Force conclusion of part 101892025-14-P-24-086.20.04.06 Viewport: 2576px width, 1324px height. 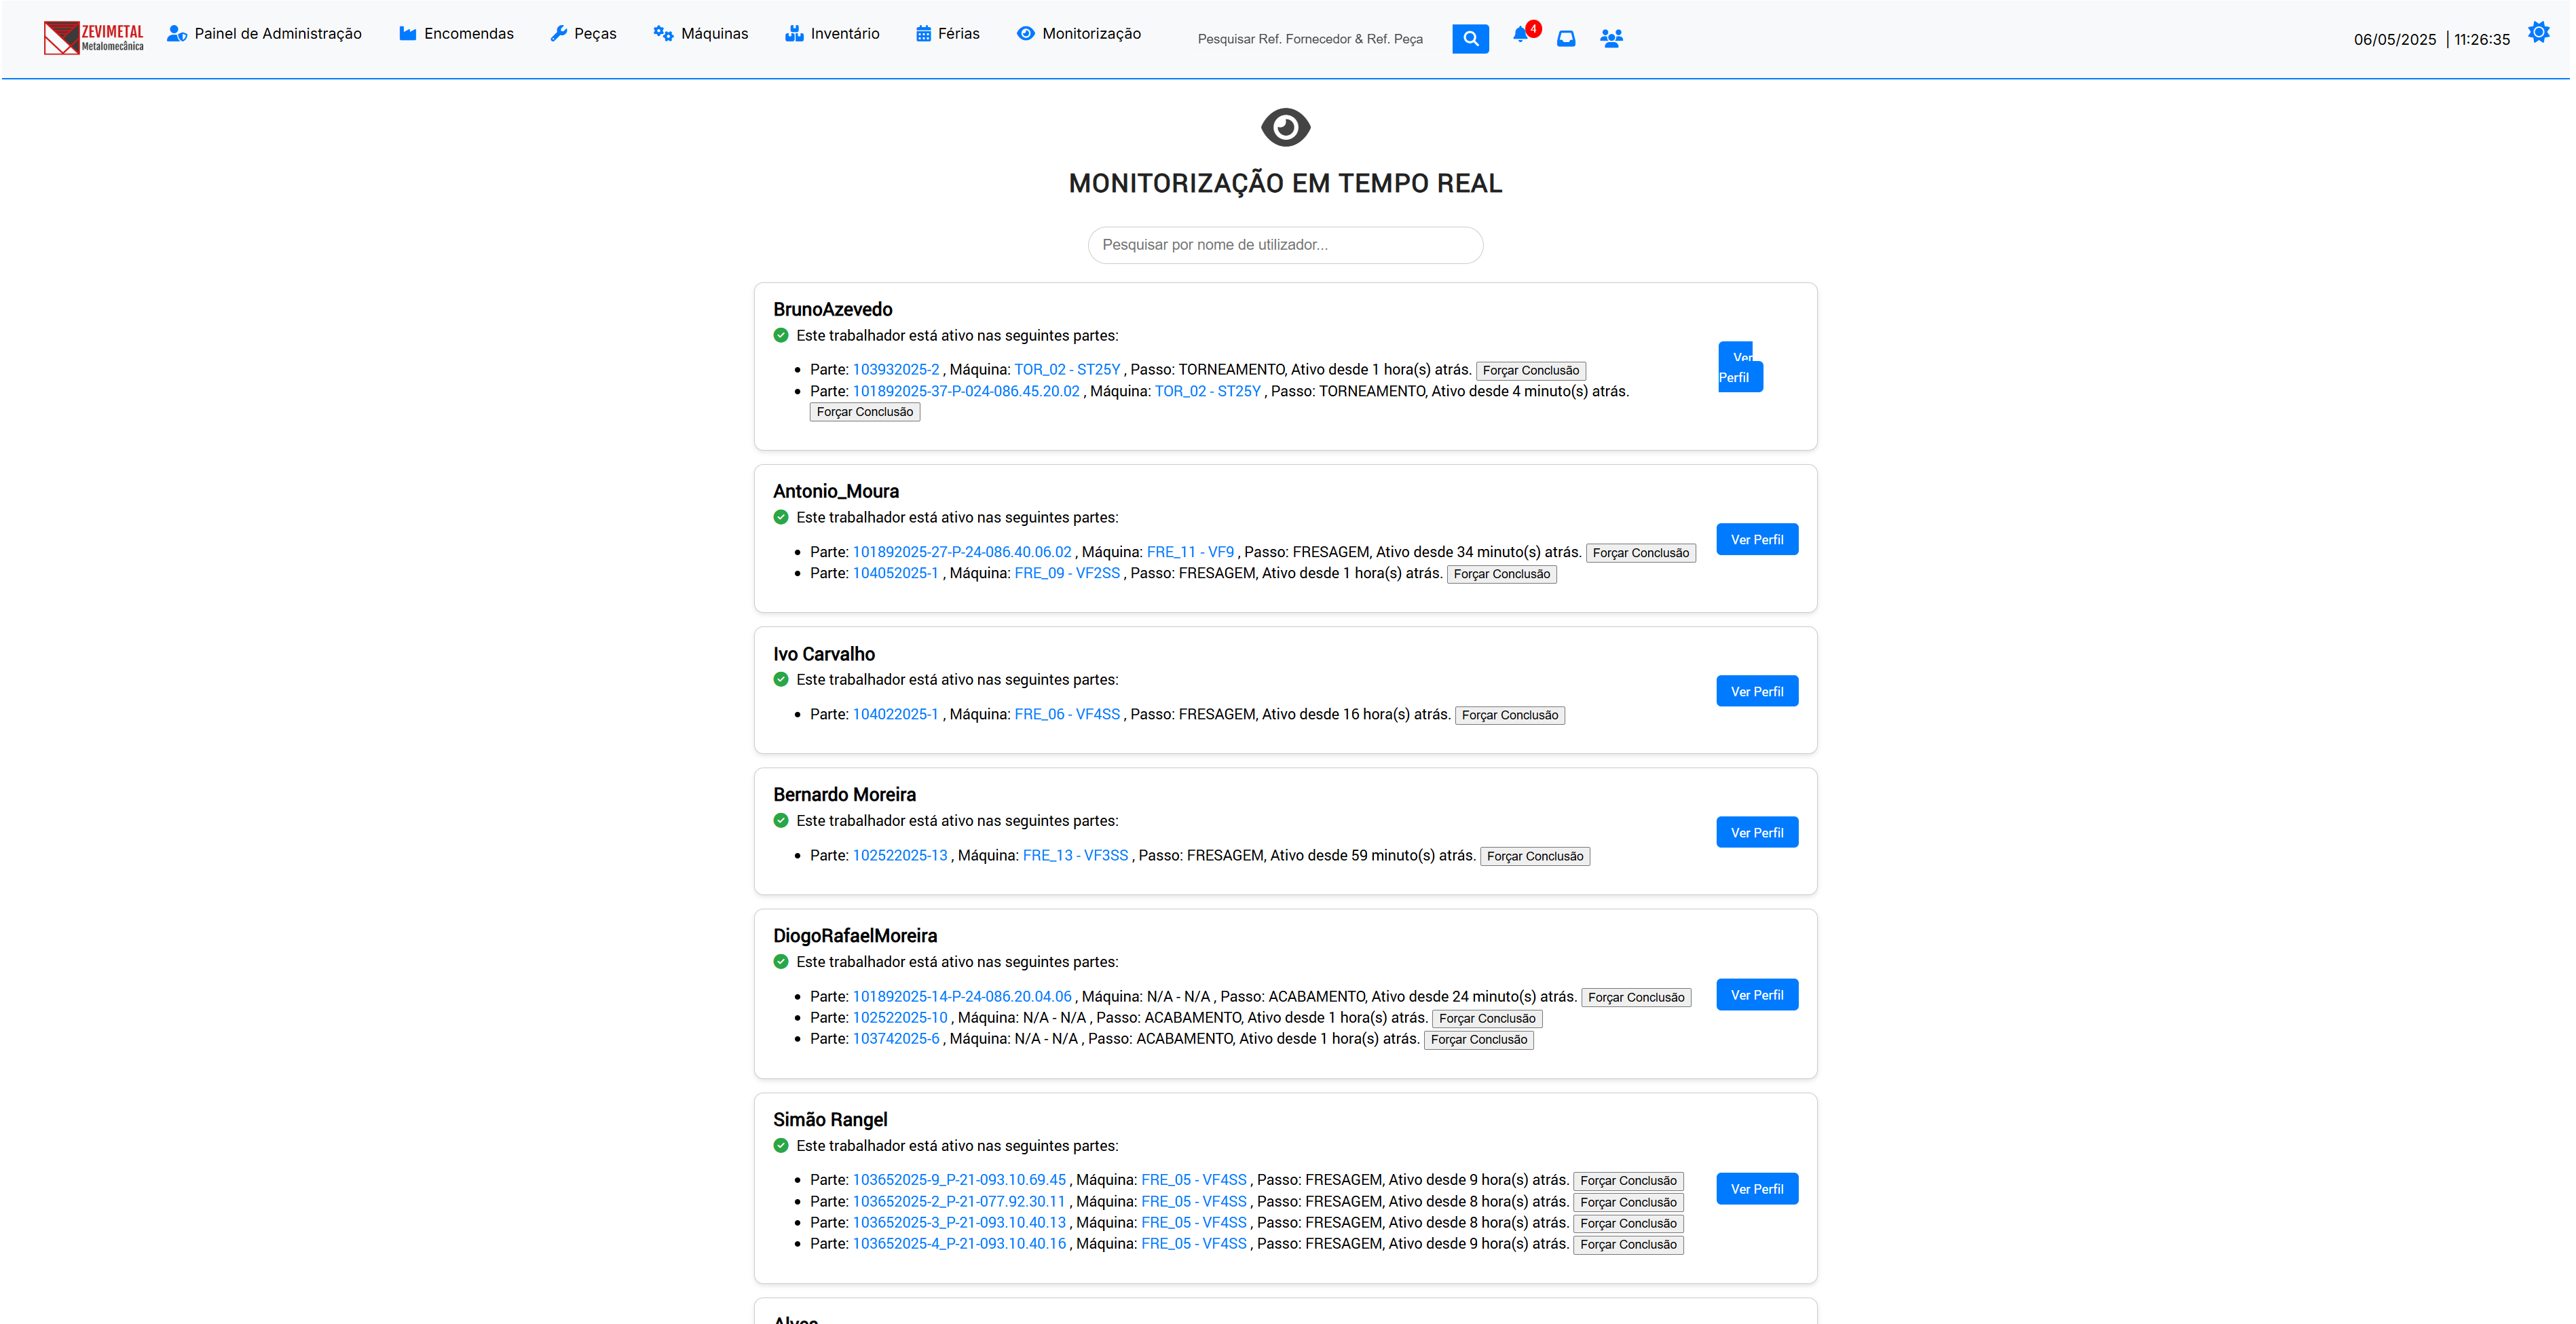(x=1636, y=998)
